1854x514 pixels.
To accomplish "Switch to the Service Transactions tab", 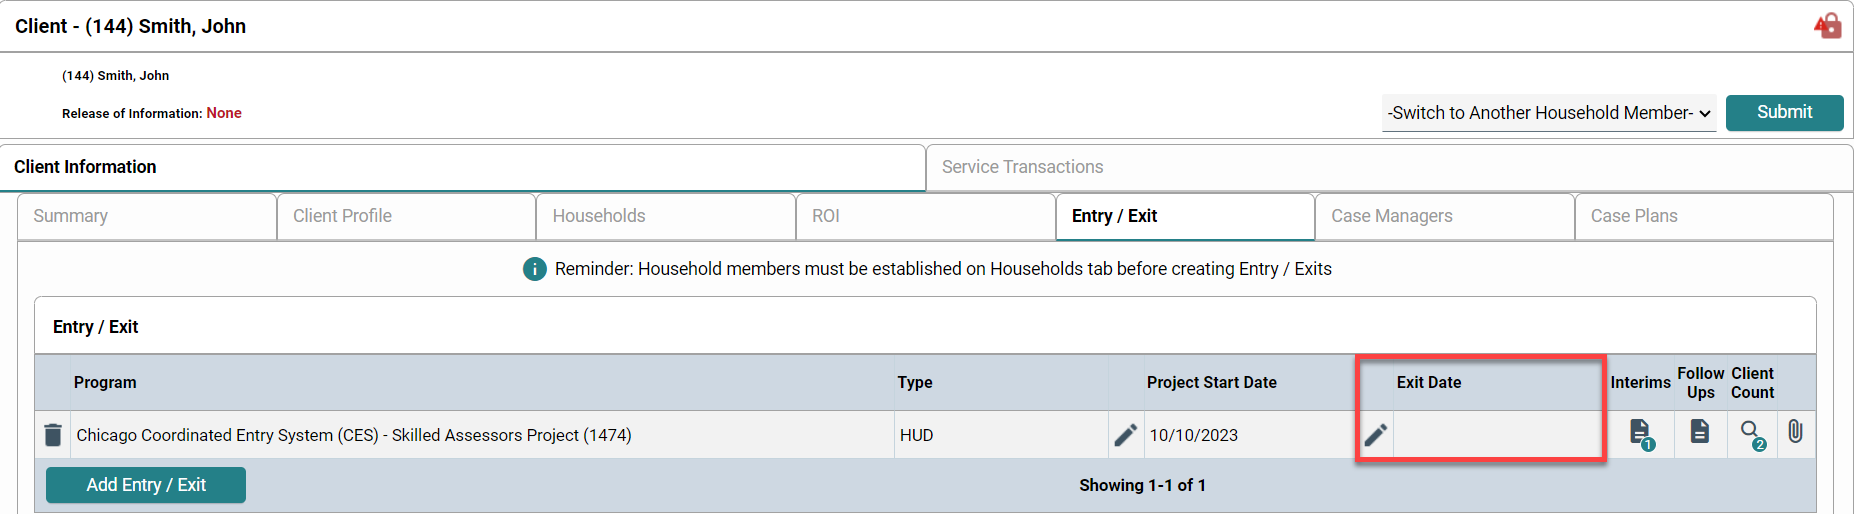I will [1022, 167].
